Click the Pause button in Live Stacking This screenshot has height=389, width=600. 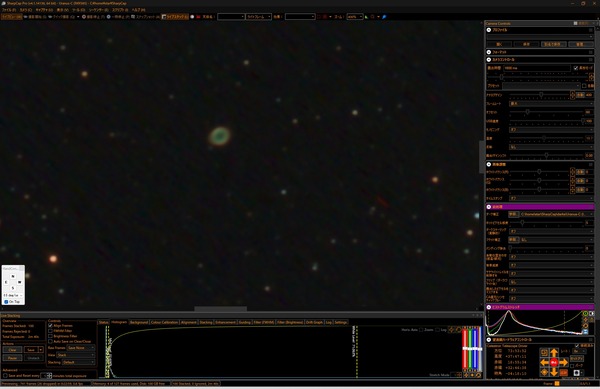12,358
